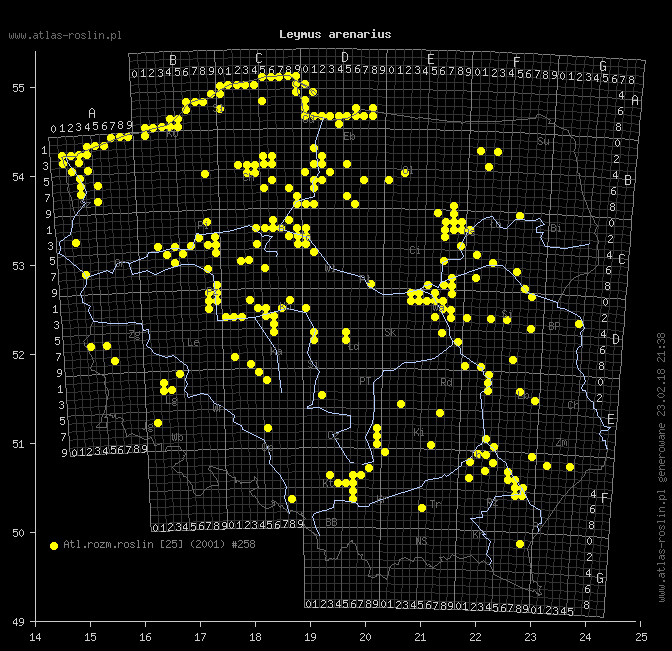The width and height of the screenshot is (672, 651).
Task: Click latitude axis label 49
Action: [x=18, y=622]
